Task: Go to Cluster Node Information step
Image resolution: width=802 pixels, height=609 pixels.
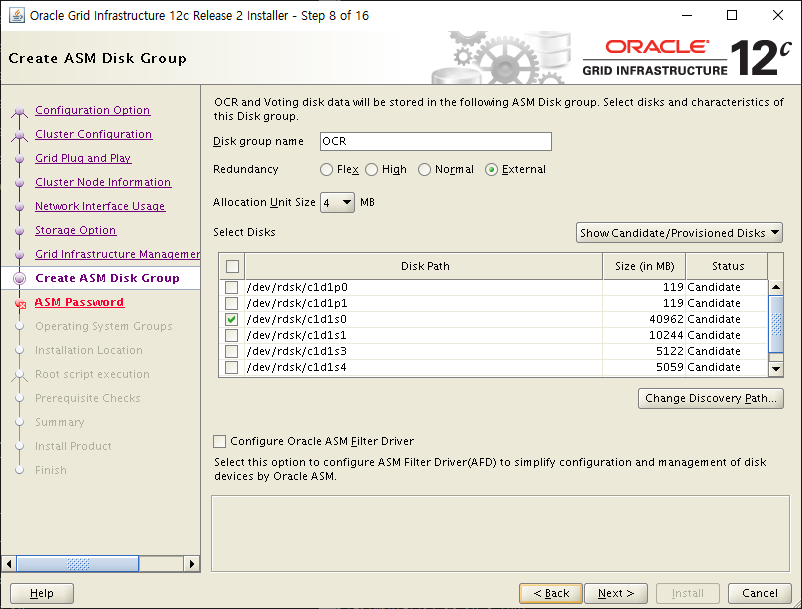Action: [x=103, y=182]
